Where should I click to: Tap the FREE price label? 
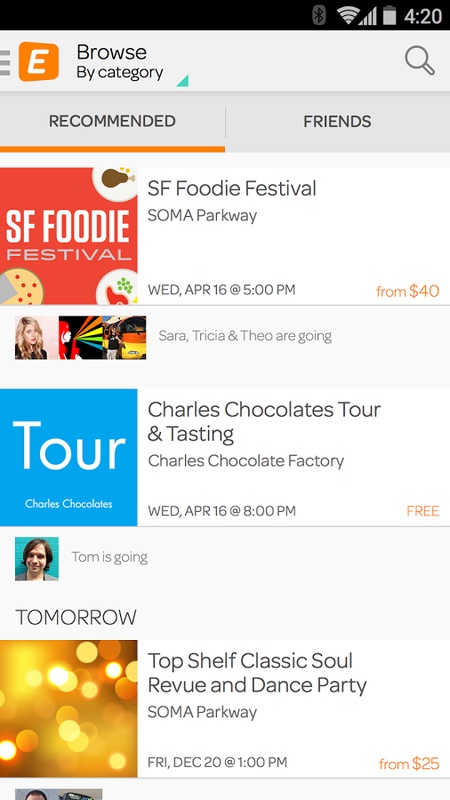[423, 511]
